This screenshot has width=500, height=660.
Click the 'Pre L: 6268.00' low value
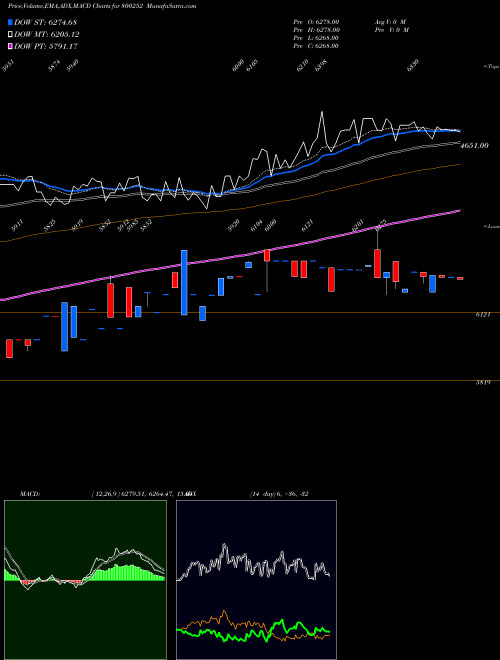[x=316, y=38]
